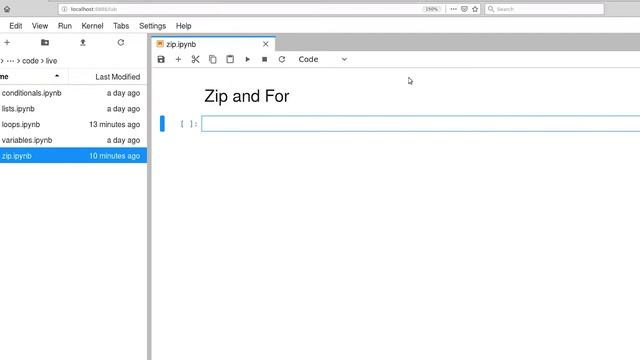Open the Tabs menu
This screenshot has height=360, width=640.
pyautogui.click(x=121, y=26)
